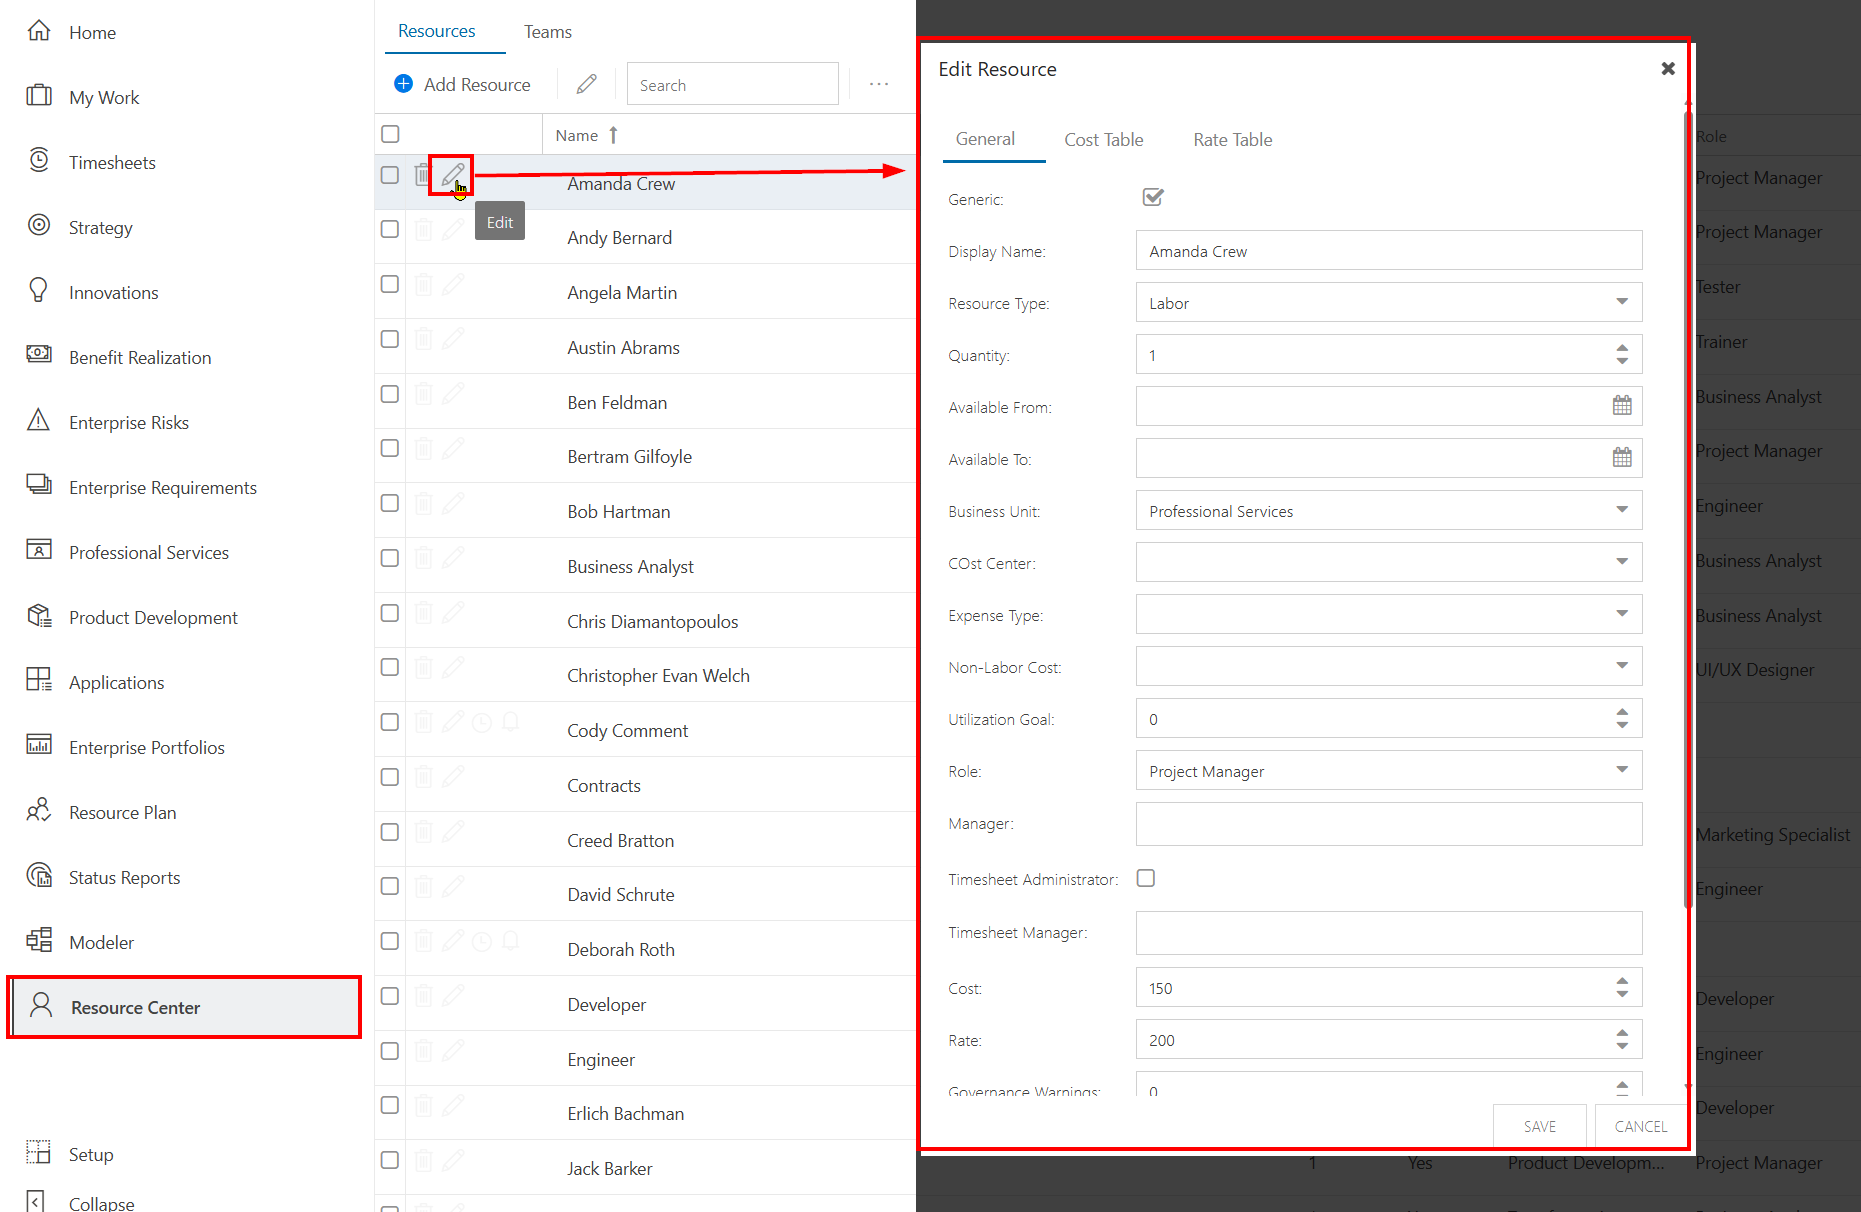Open the Strategy target icon

coord(39,226)
